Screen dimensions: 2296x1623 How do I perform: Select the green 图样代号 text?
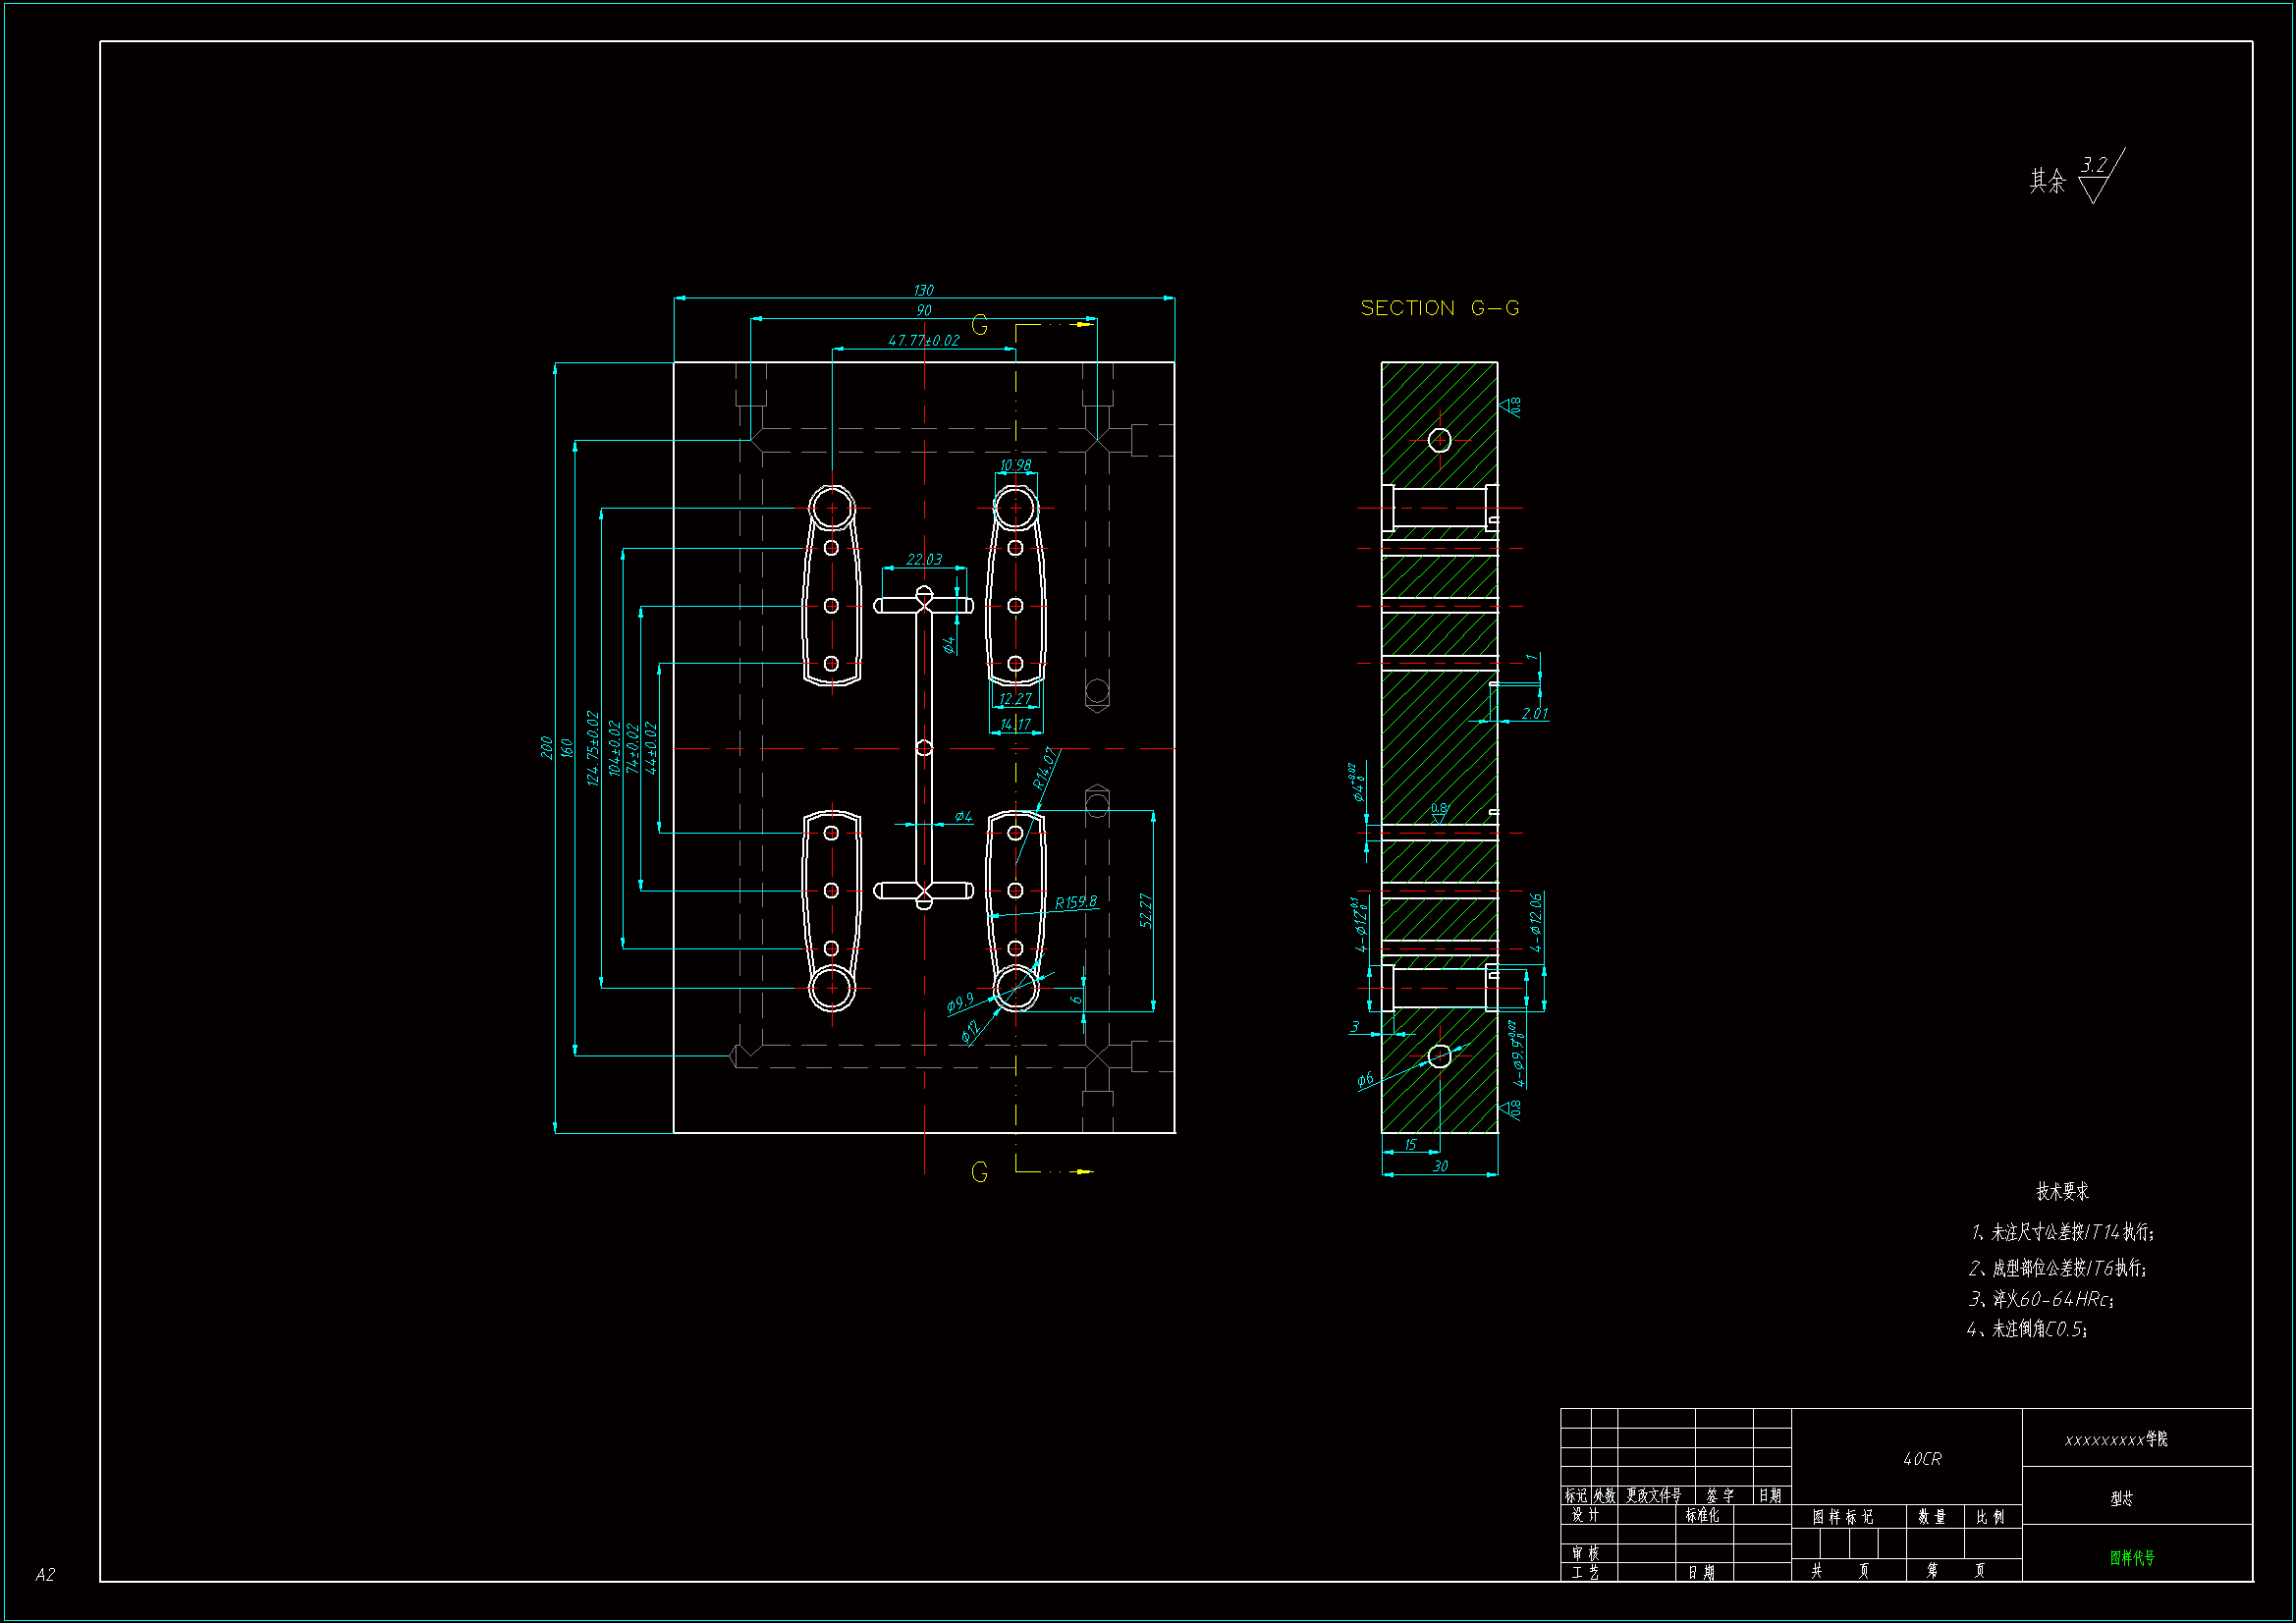(x=2132, y=1557)
